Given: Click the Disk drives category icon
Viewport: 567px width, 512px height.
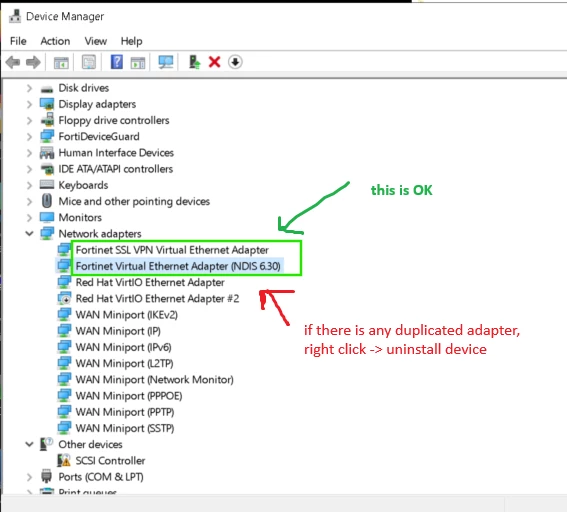Looking at the screenshot, I should (x=47, y=88).
